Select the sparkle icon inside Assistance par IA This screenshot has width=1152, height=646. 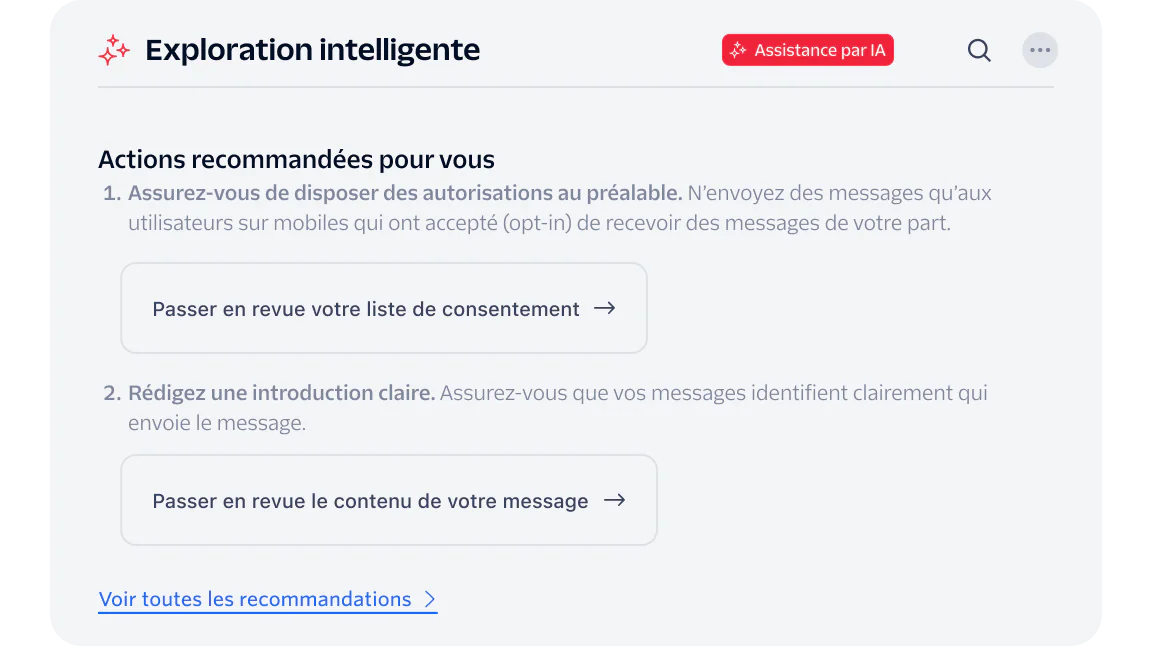[x=737, y=49]
